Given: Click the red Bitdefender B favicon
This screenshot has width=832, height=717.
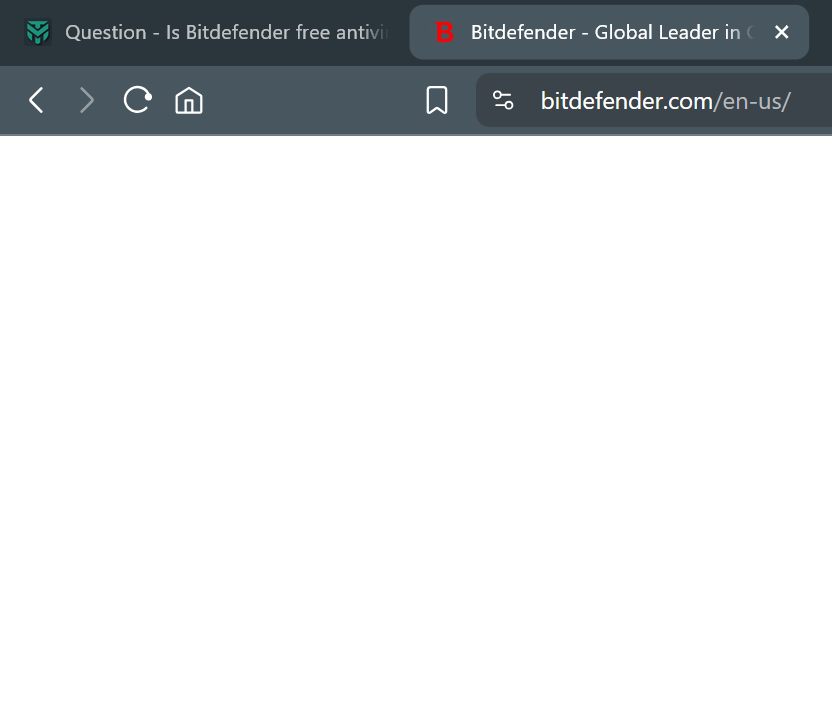Looking at the screenshot, I should point(444,32).
